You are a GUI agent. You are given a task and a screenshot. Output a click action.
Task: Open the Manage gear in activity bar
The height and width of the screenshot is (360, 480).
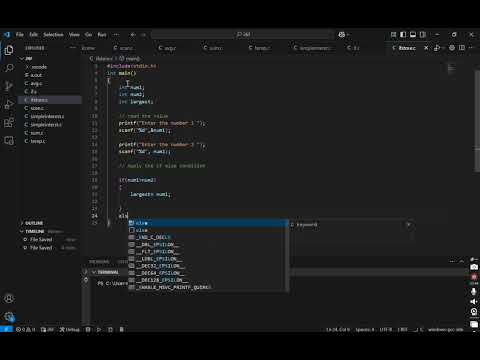tap(9, 317)
